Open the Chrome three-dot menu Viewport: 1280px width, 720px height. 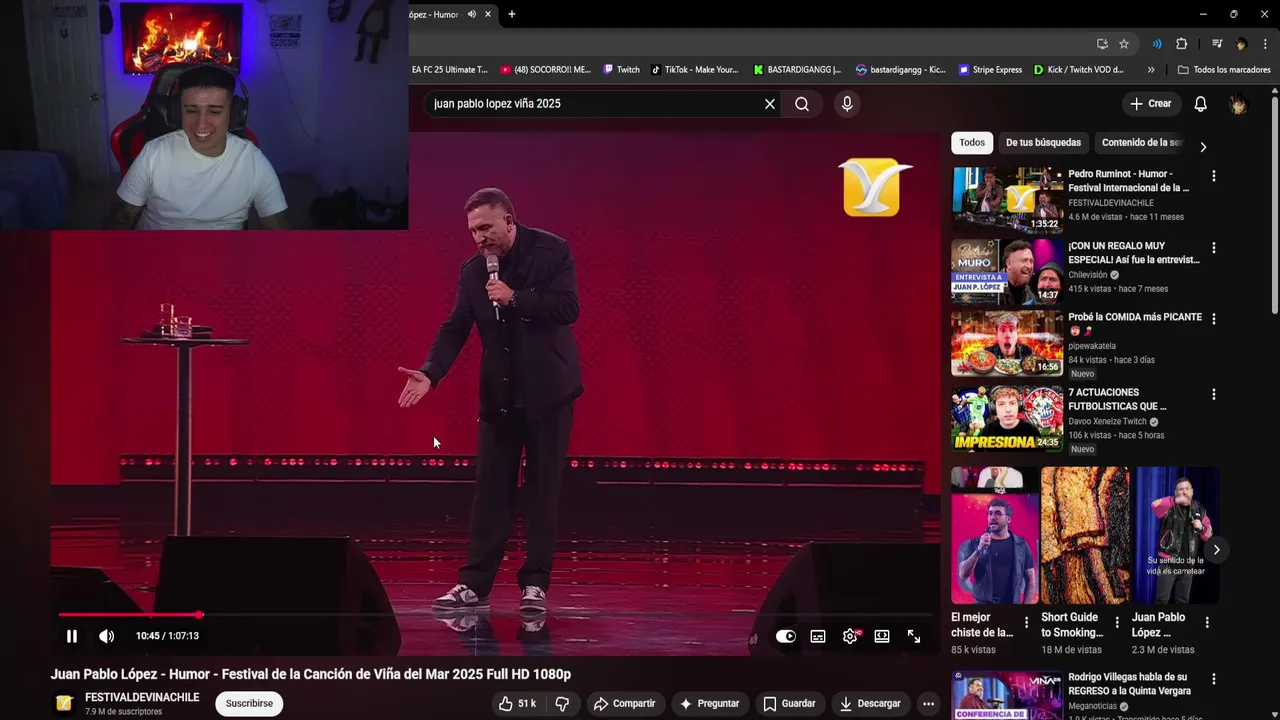(1265, 44)
